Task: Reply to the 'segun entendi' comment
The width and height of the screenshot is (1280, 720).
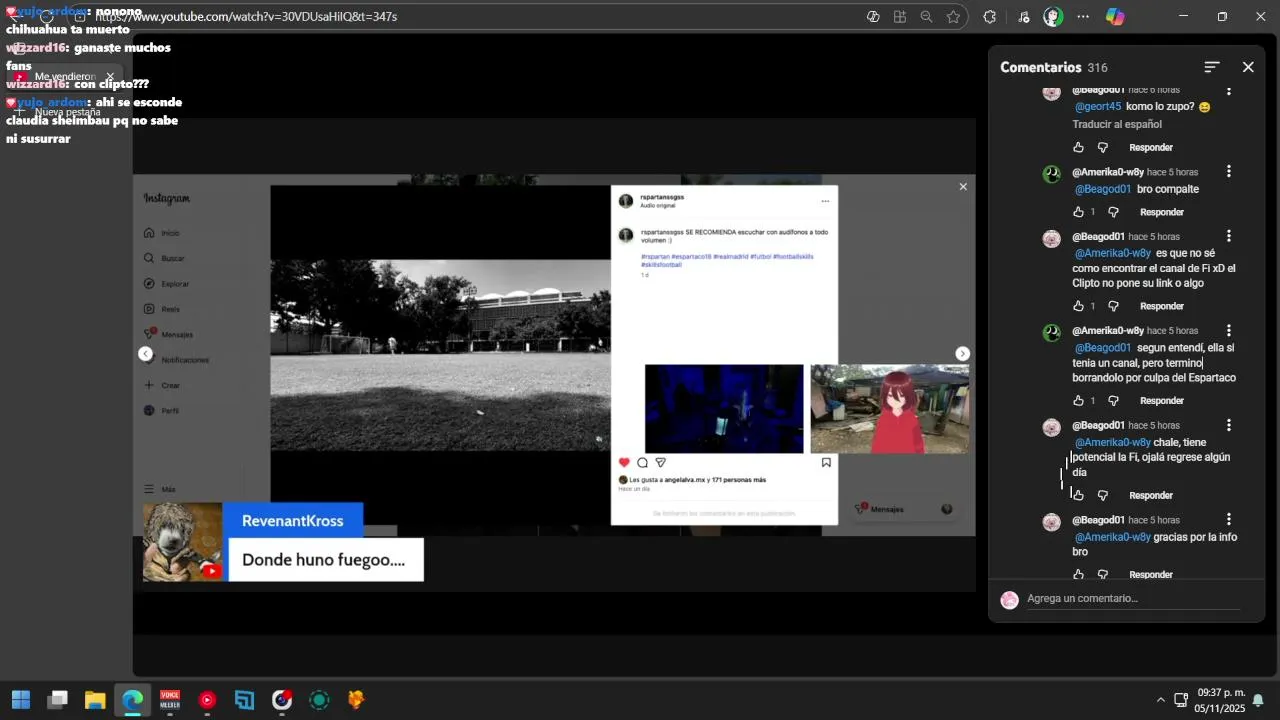Action: [x=1162, y=401]
